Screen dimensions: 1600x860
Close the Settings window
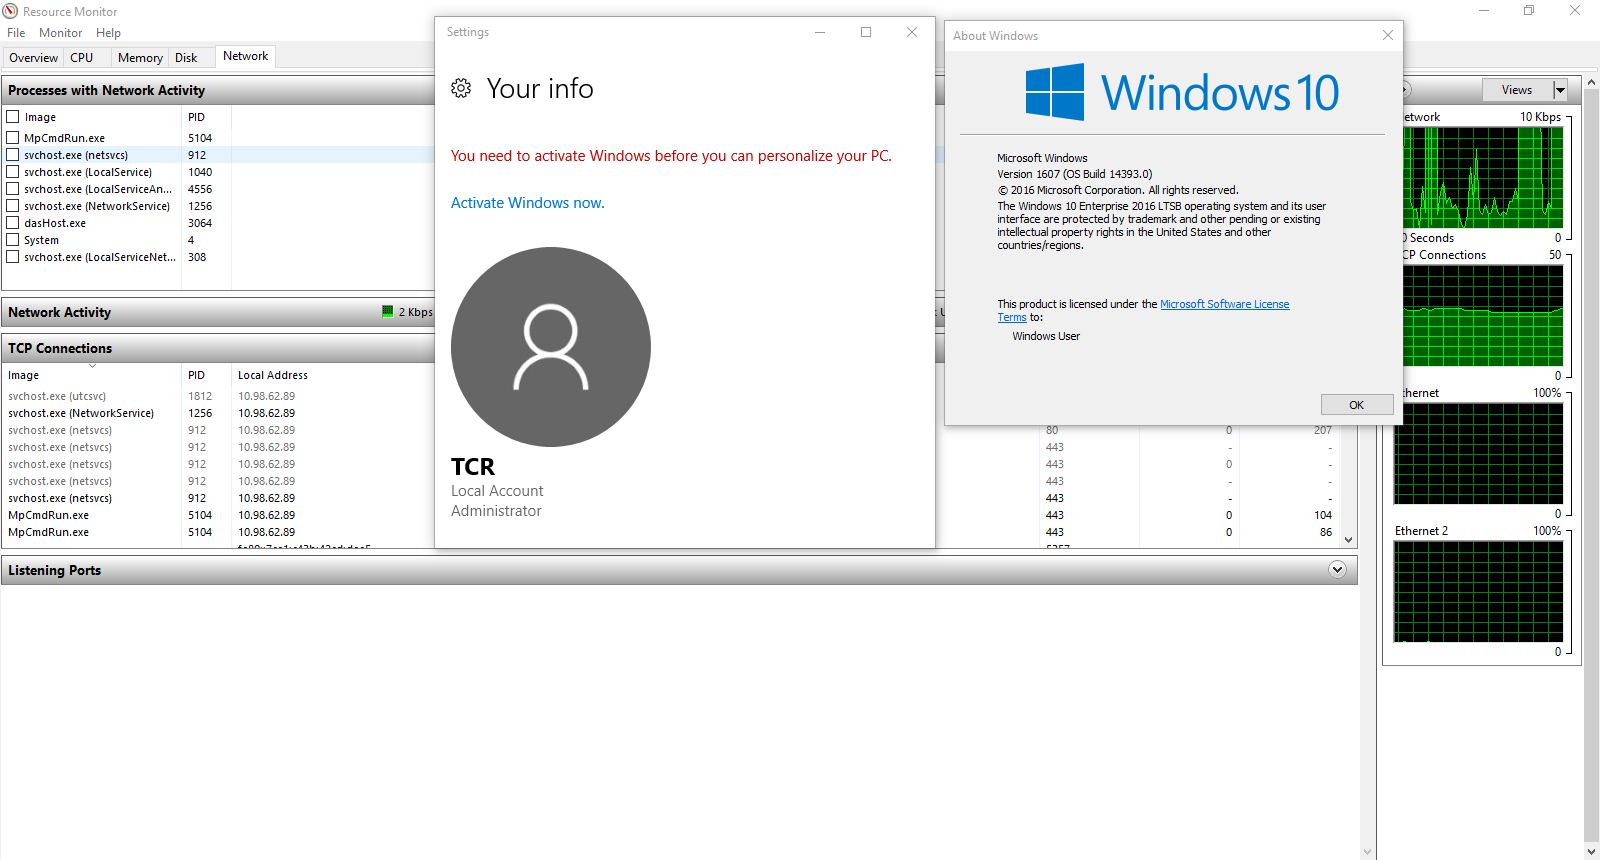pos(912,32)
